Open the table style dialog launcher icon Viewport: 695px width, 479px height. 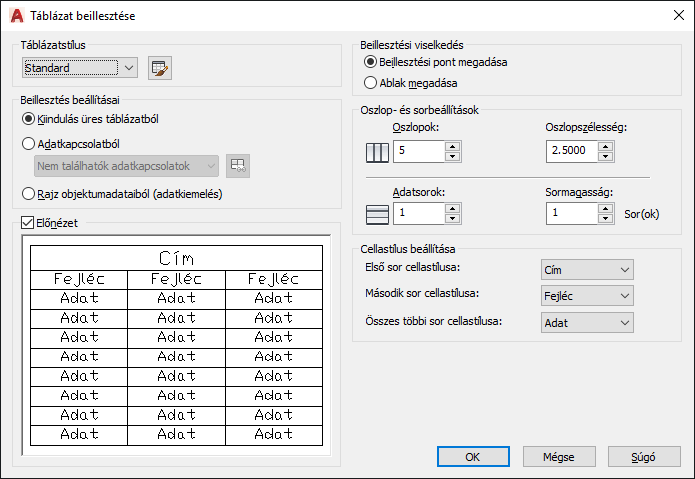(x=160, y=68)
